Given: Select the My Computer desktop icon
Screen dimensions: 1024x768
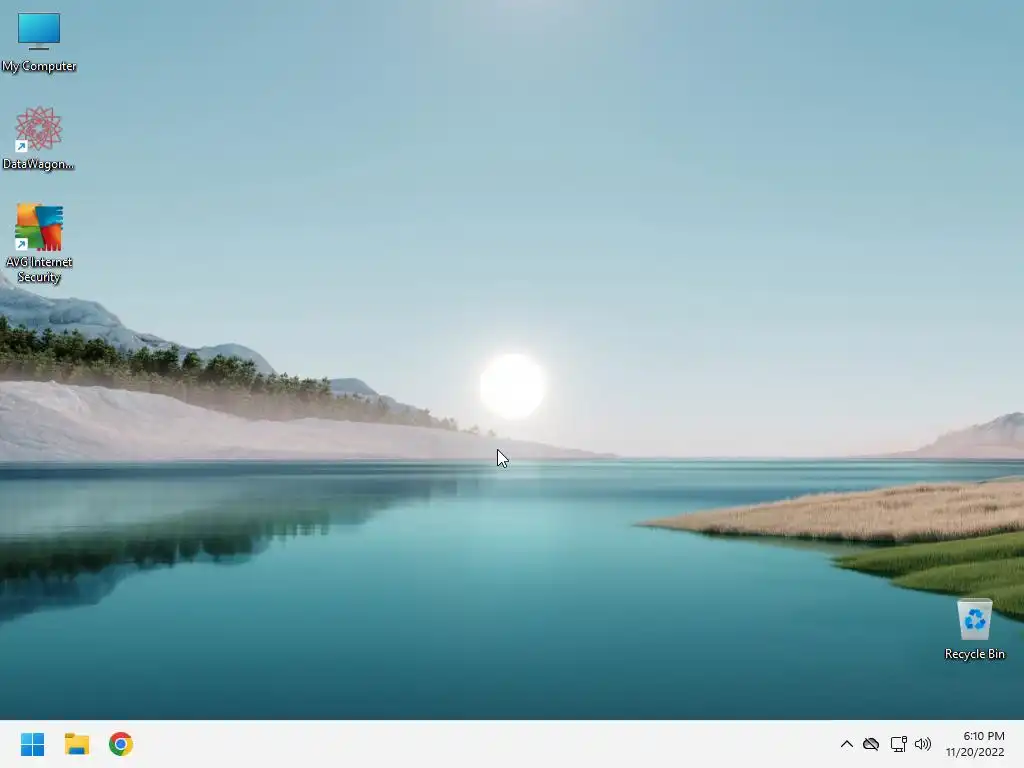Looking at the screenshot, I should (39, 42).
